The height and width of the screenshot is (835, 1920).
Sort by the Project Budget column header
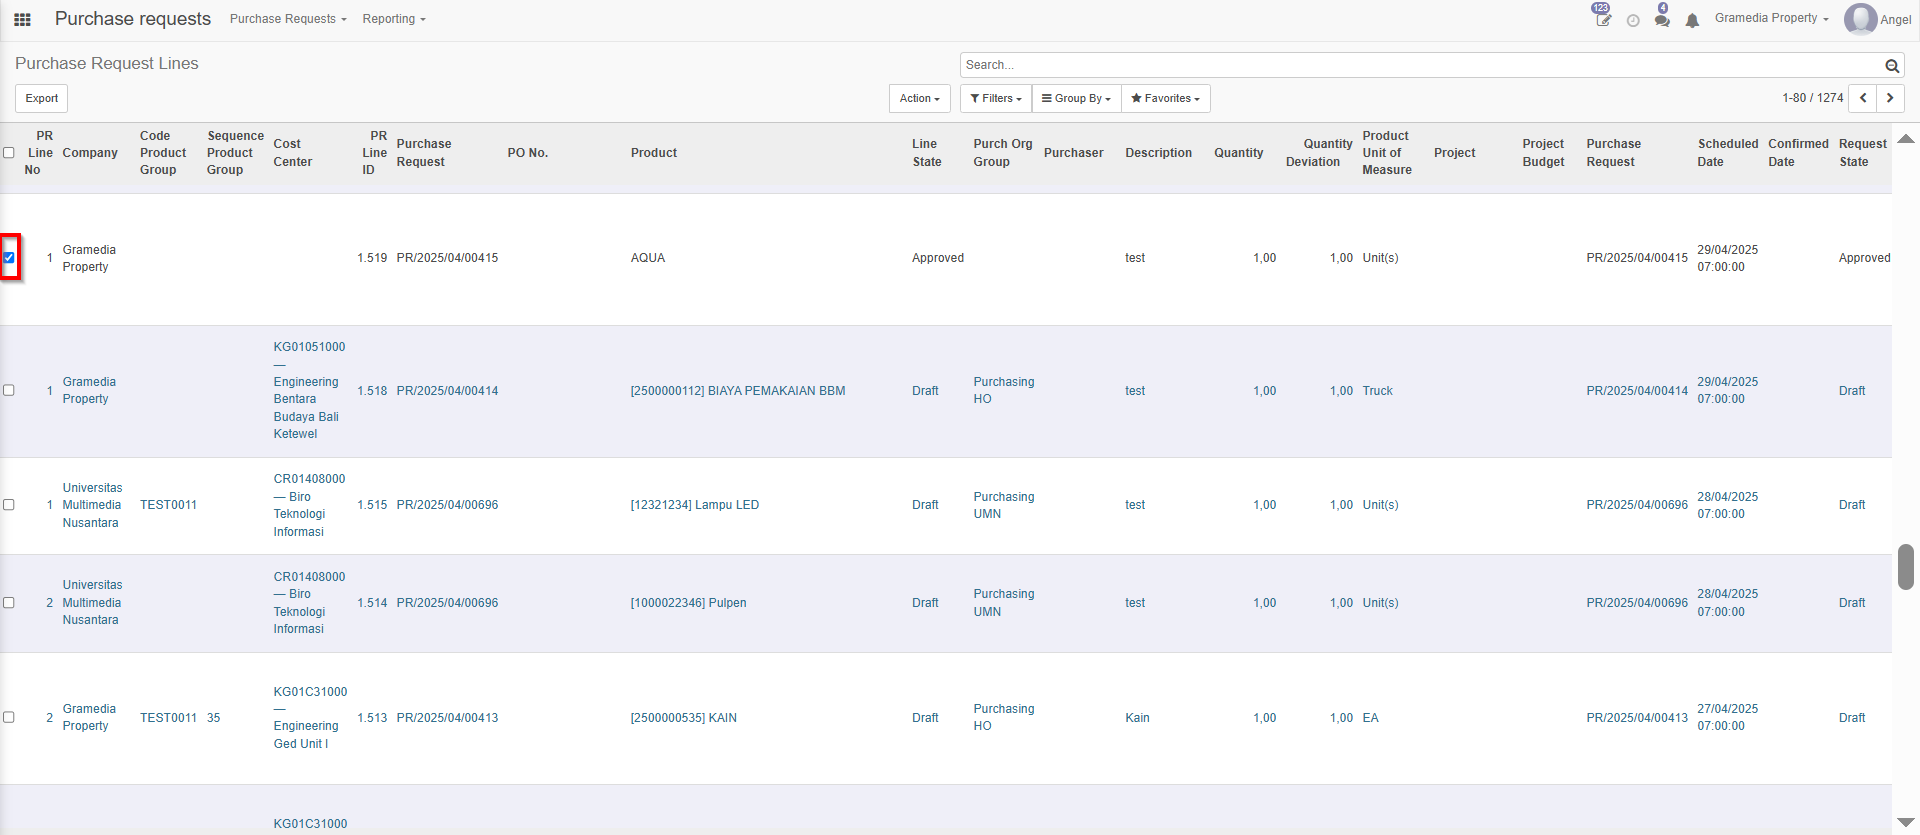point(1543,153)
